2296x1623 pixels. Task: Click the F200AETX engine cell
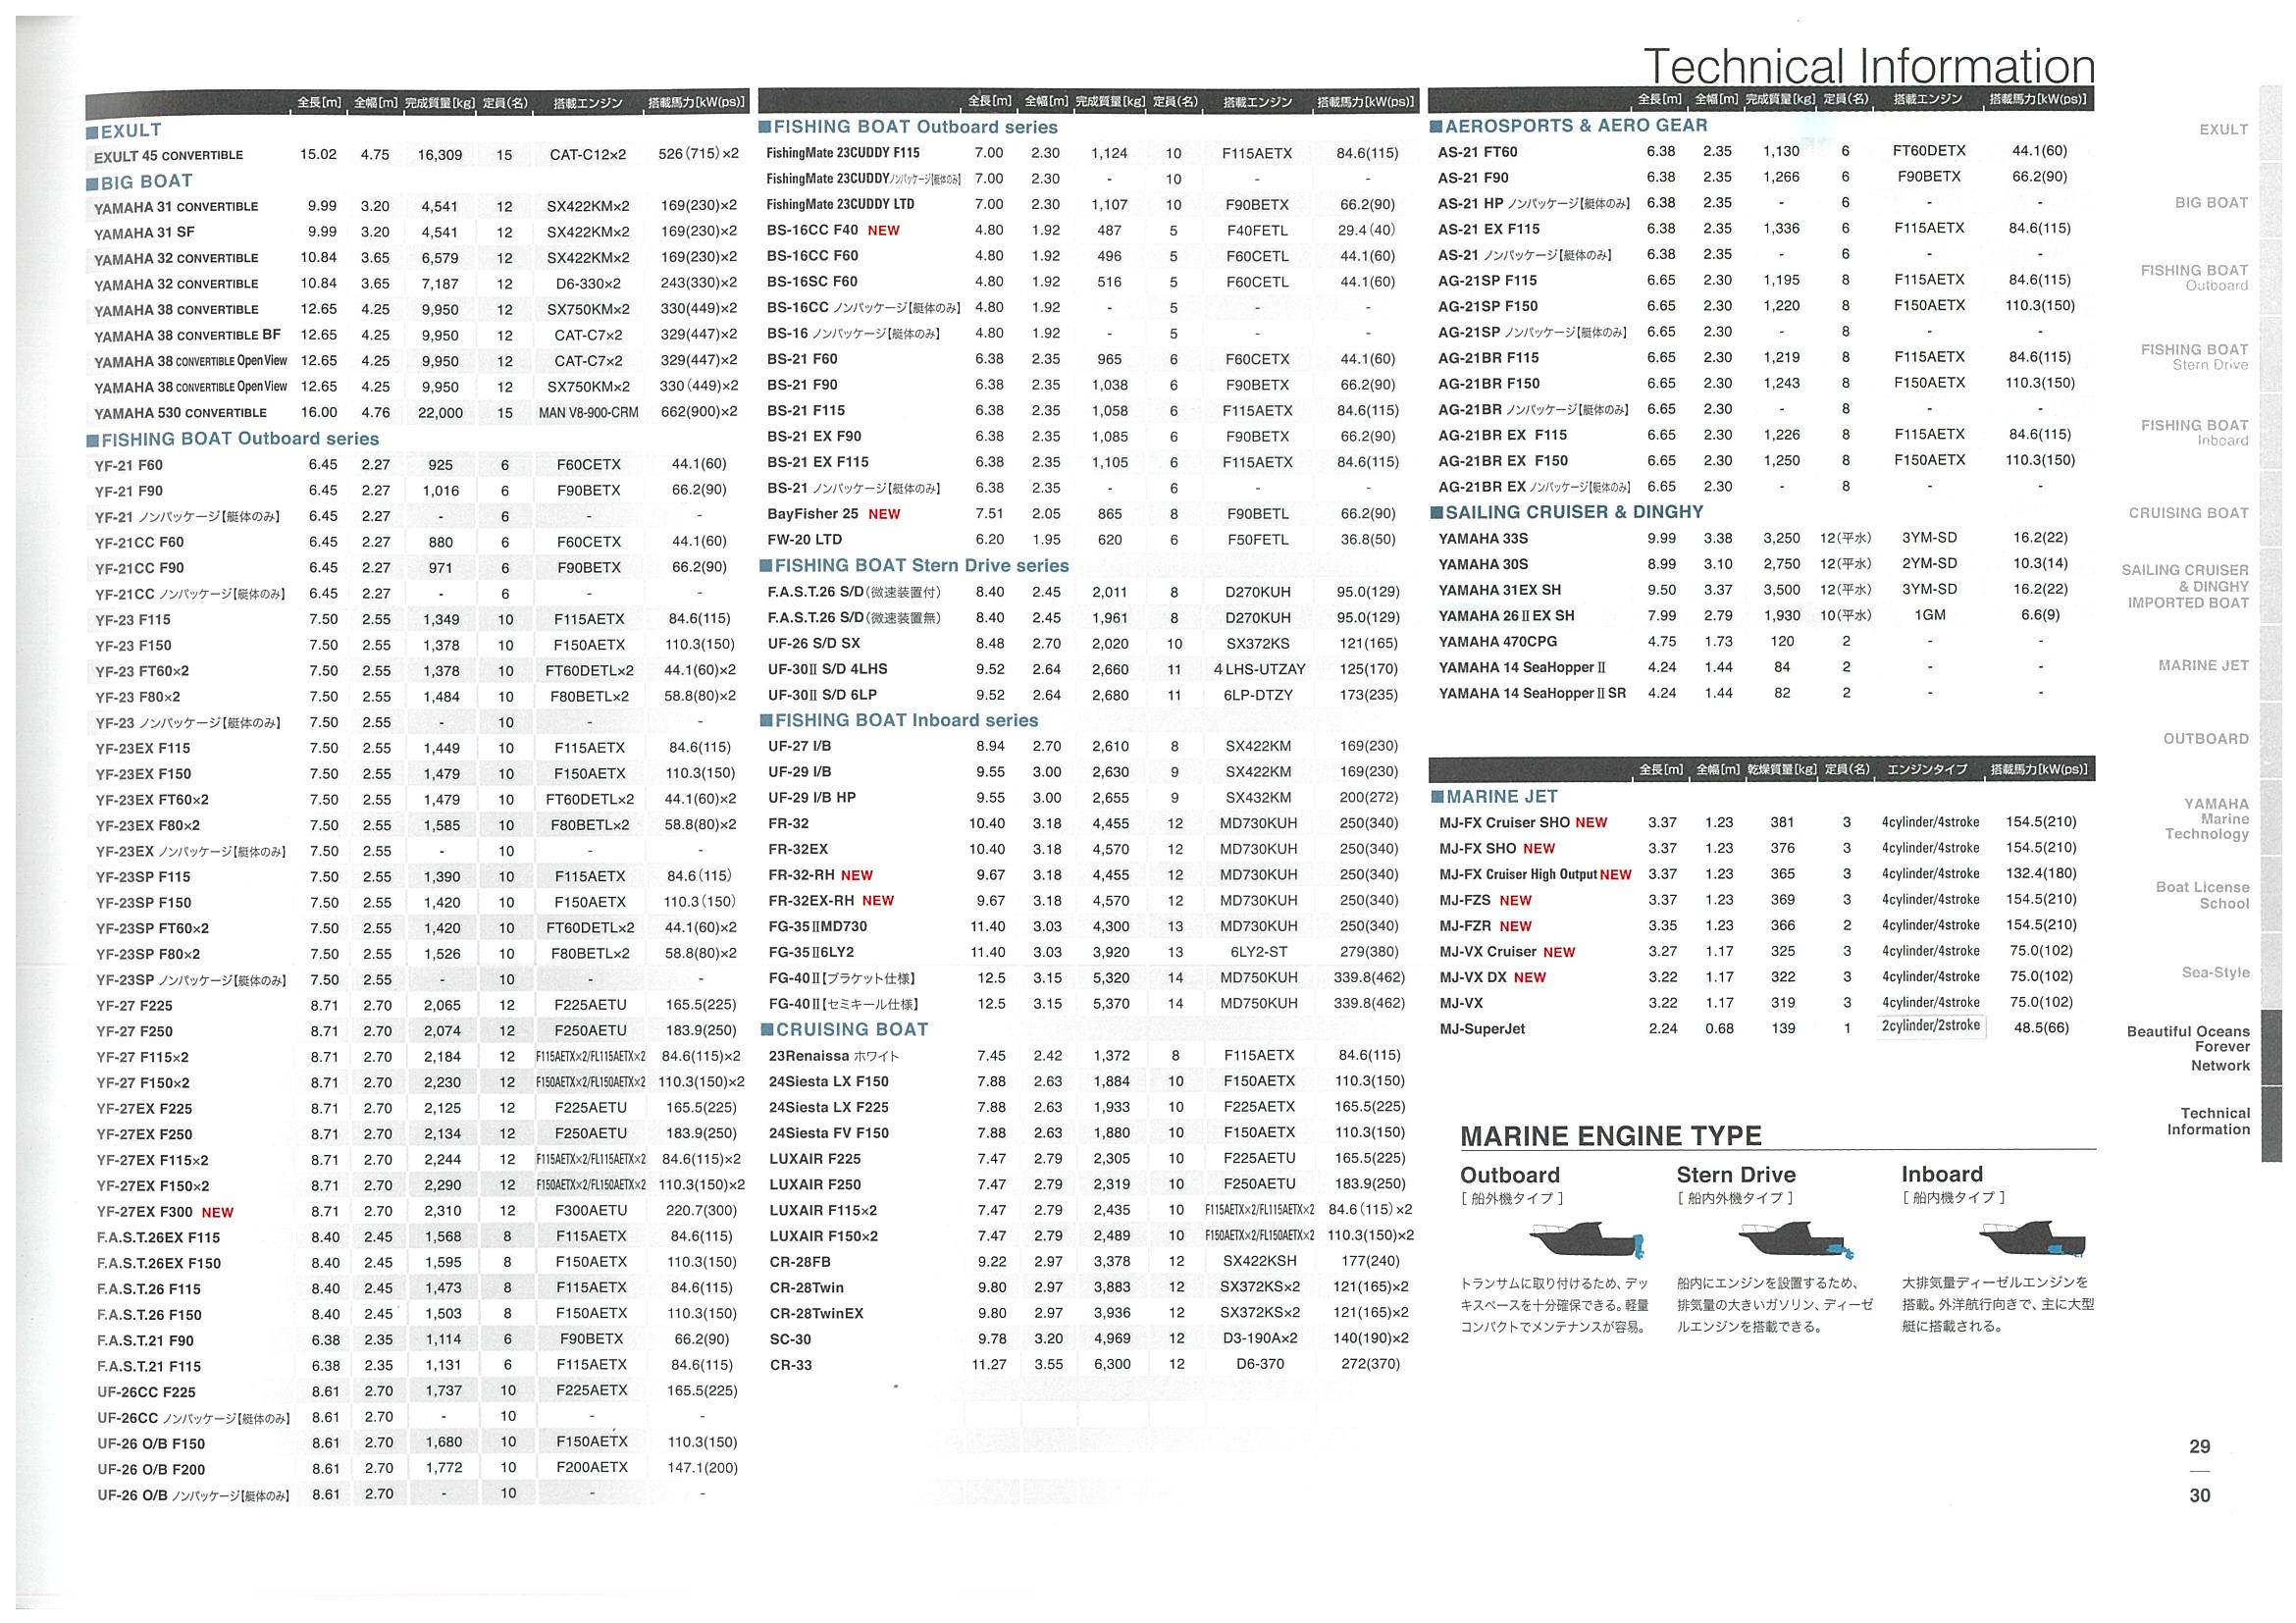point(592,1467)
